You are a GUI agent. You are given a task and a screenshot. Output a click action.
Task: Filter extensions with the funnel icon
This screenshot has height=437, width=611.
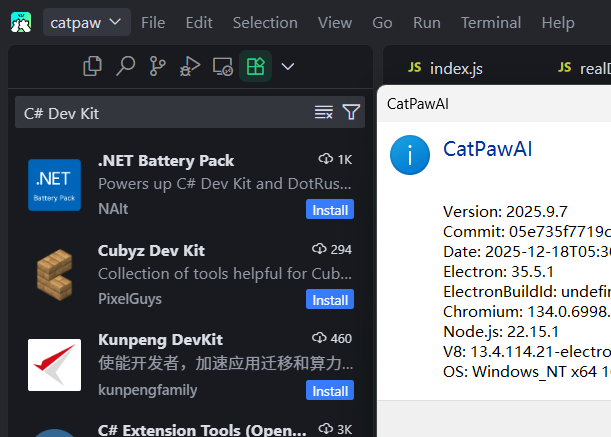click(x=351, y=112)
